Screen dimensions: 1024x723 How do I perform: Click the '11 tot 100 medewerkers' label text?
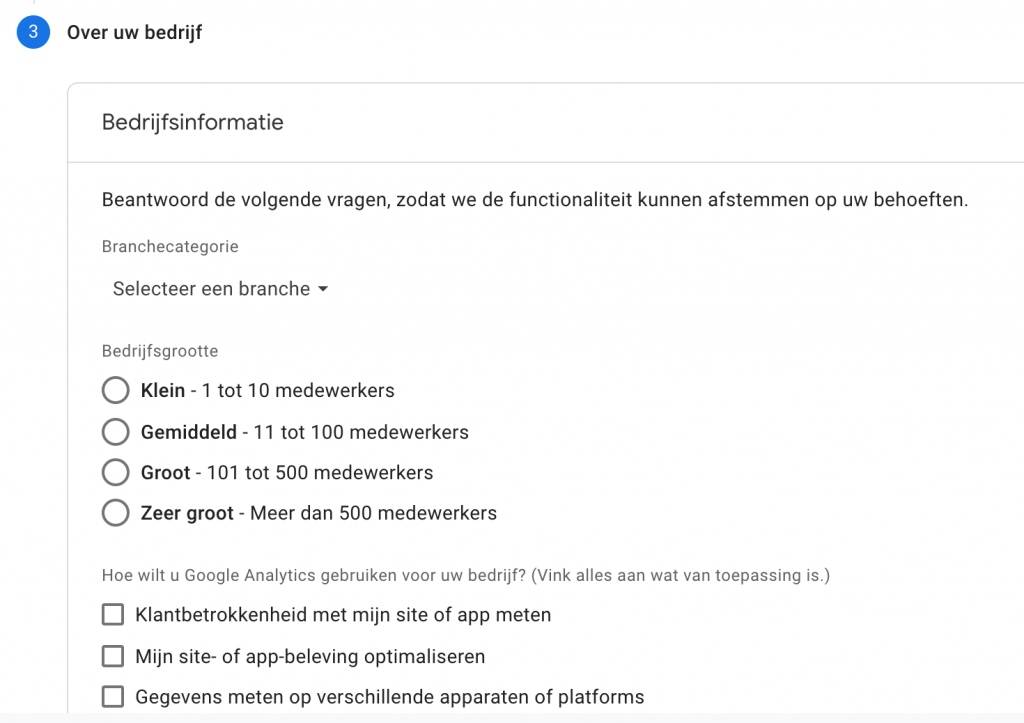361,432
